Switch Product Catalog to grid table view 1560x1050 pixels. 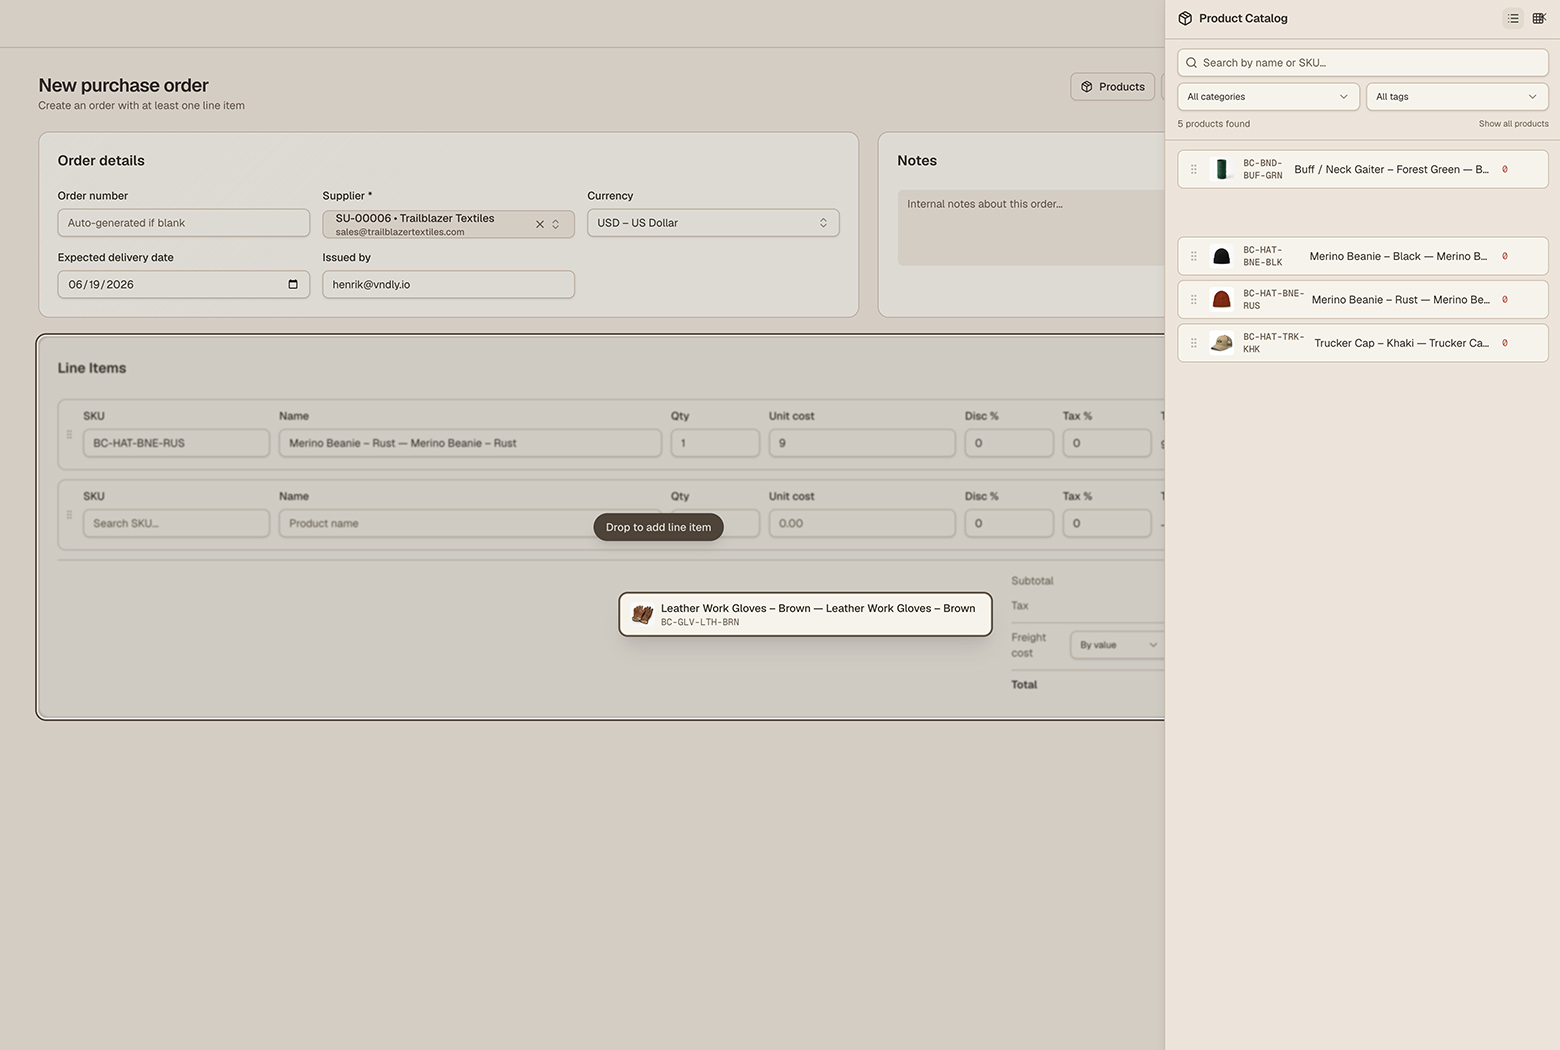1539,18
